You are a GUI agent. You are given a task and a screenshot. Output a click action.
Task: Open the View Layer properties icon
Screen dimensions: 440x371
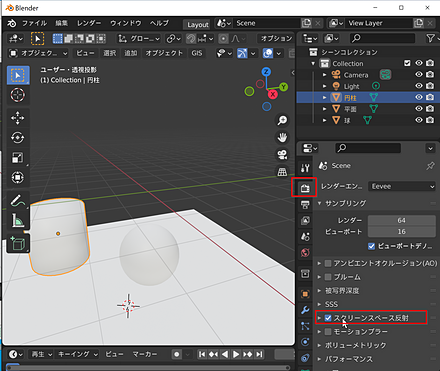coord(305,220)
